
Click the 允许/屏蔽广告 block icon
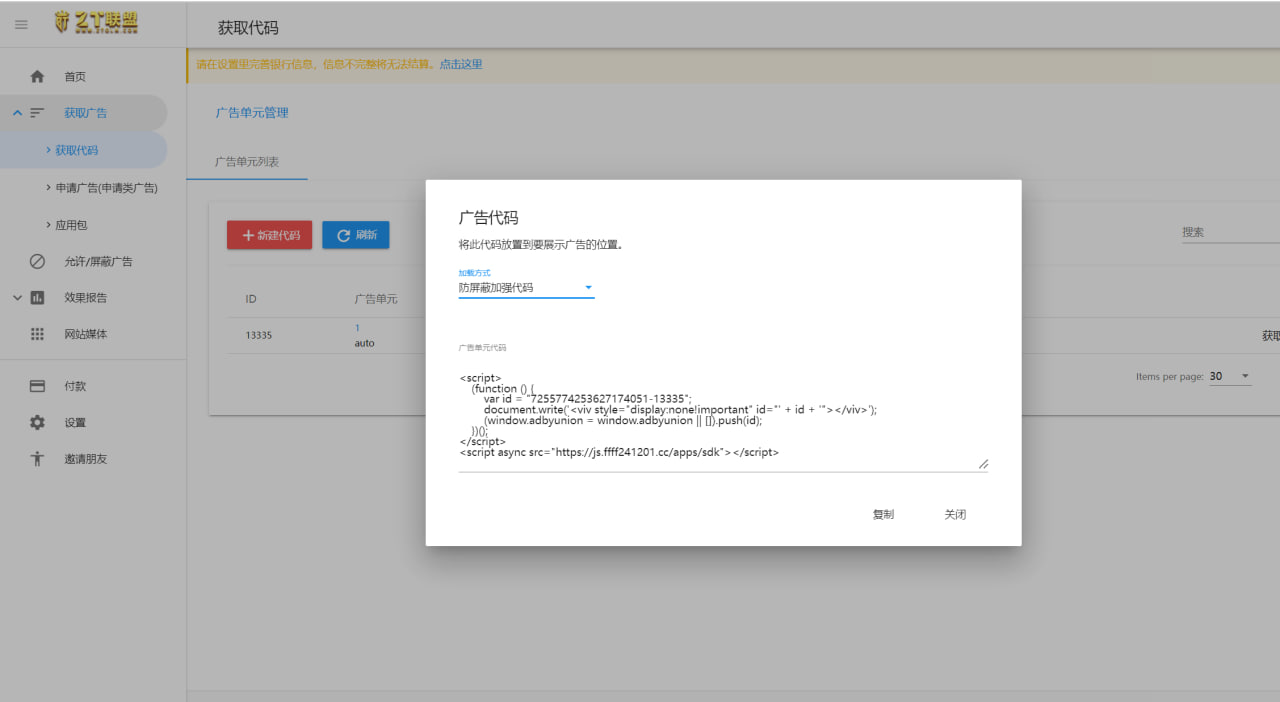tap(37, 261)
